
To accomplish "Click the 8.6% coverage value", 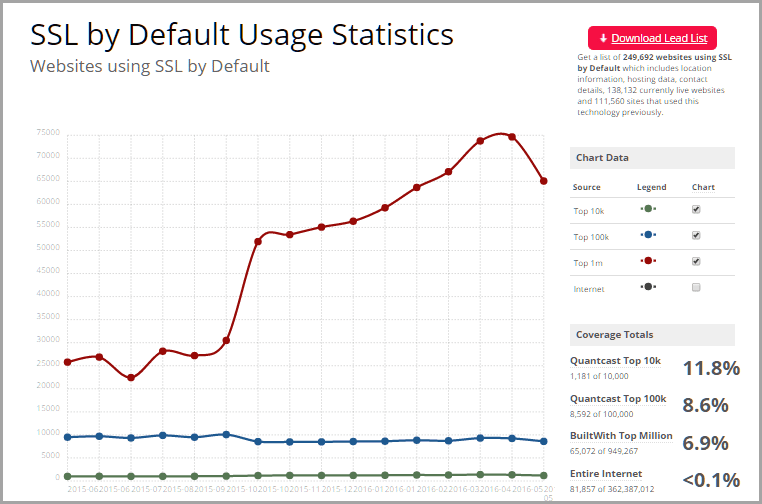I will point(706,405).
